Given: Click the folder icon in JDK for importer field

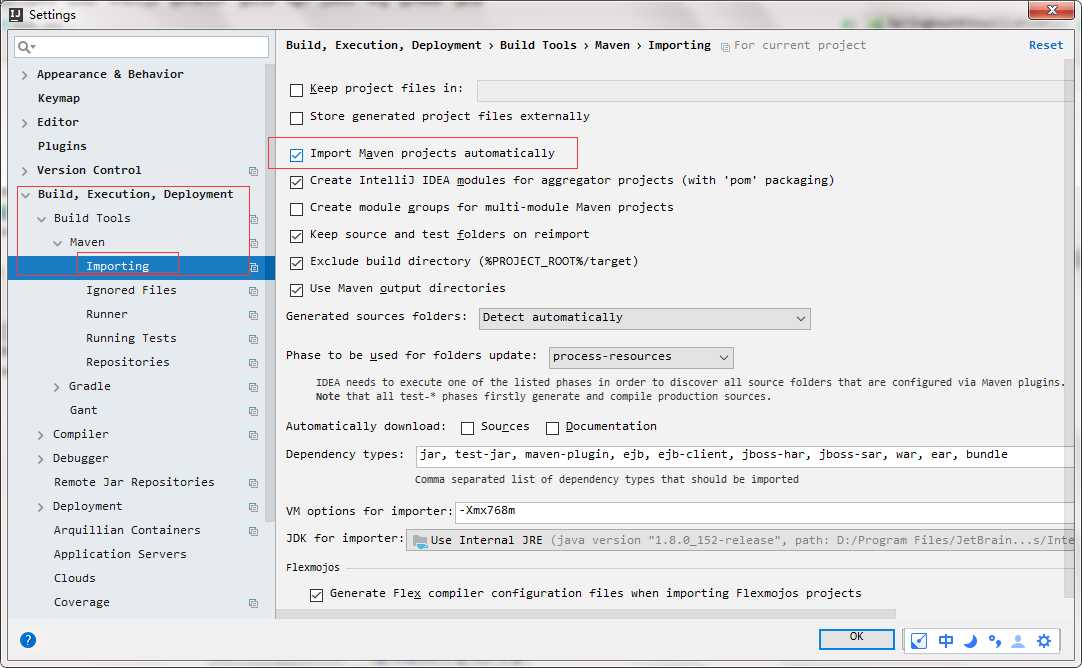Looking at the screenshot, I should coord(420,541).
